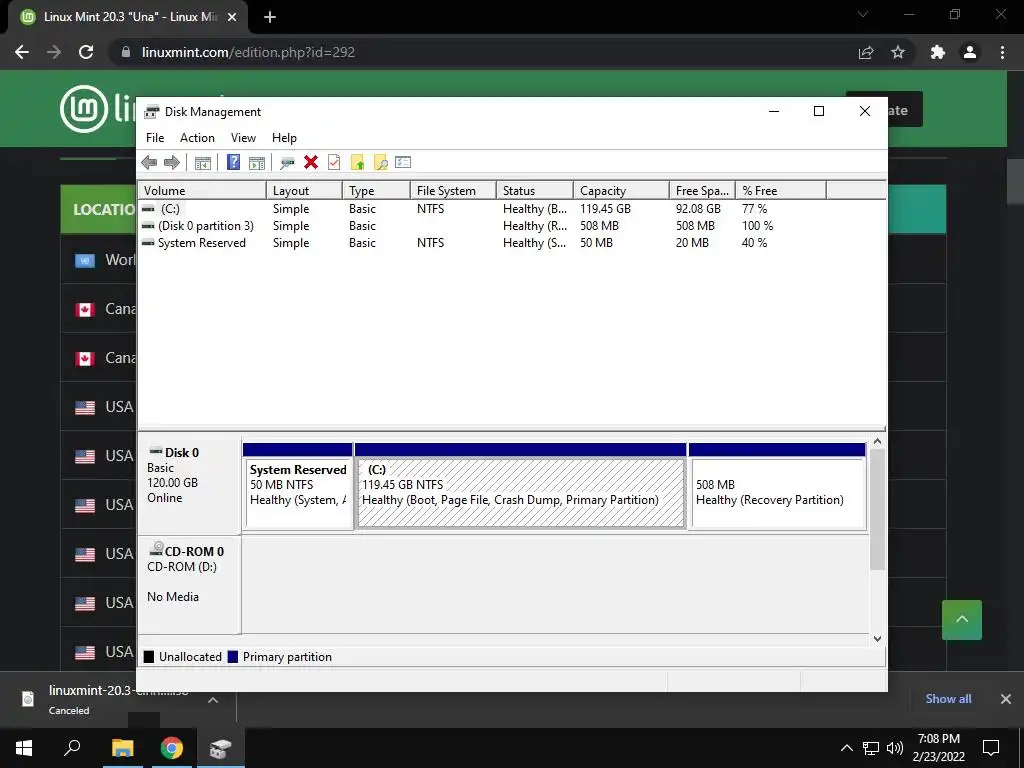Click the disk pane scrollbar down arrow

[878, 639]
